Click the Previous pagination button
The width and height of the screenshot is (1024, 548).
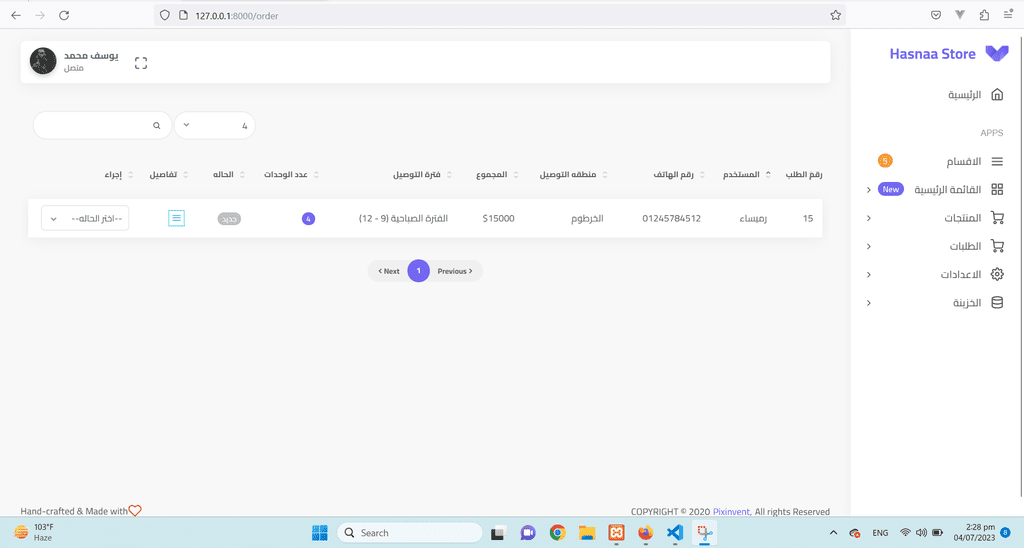(x=455, y=271)
